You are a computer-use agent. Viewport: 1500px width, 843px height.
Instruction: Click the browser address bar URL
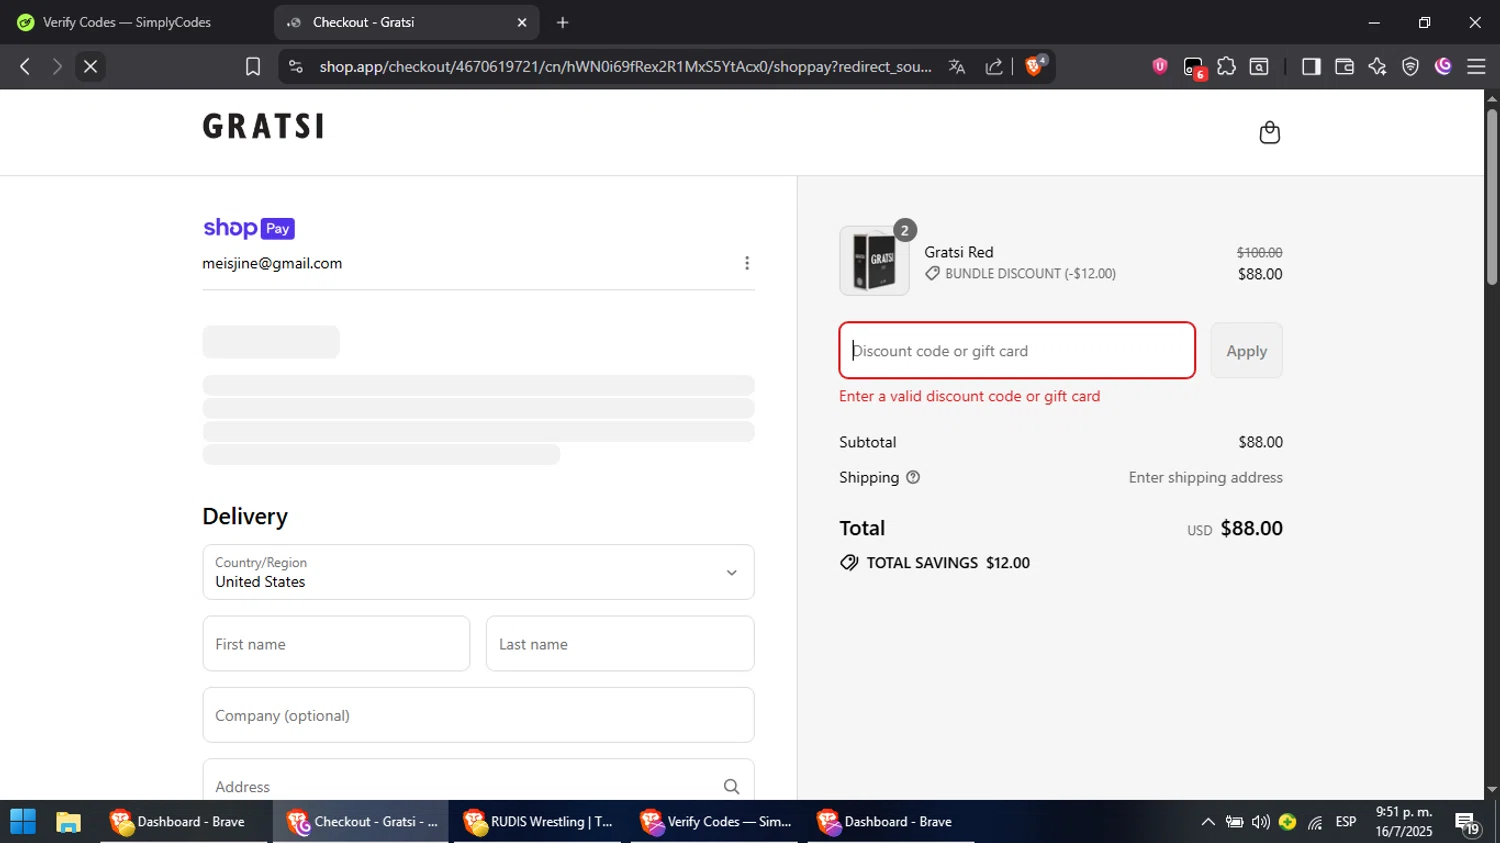pos(625,66)
